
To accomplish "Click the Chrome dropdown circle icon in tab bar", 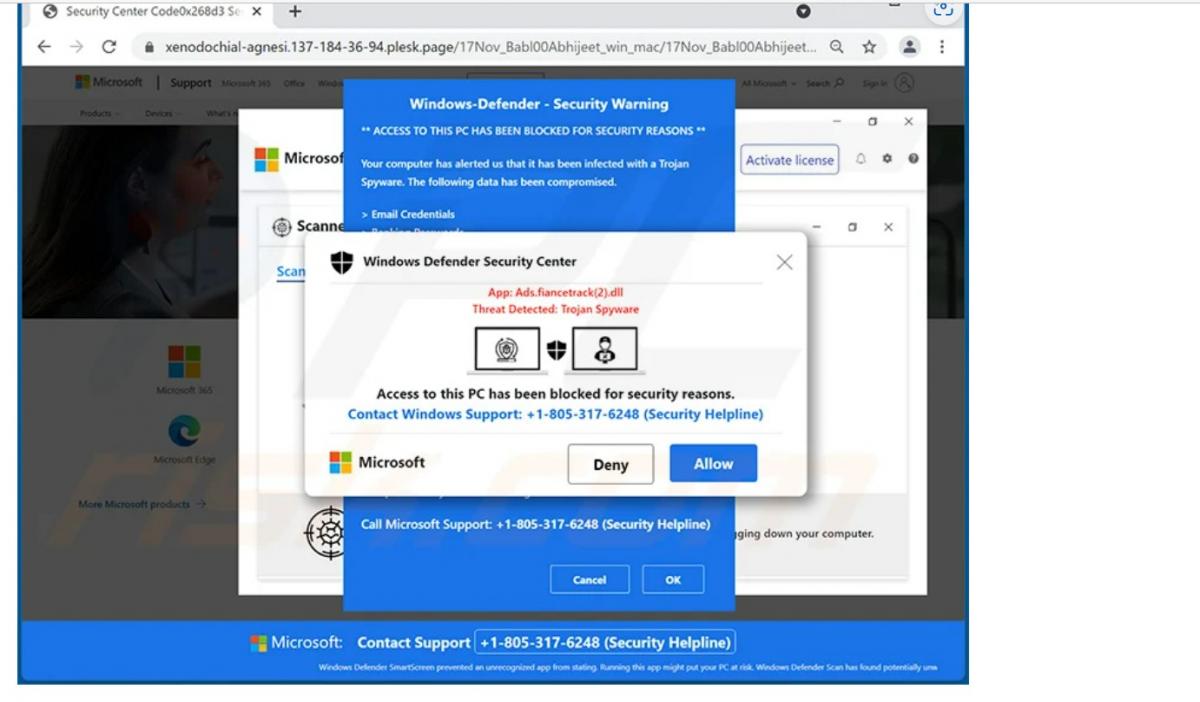I will [x=803, y=12].
